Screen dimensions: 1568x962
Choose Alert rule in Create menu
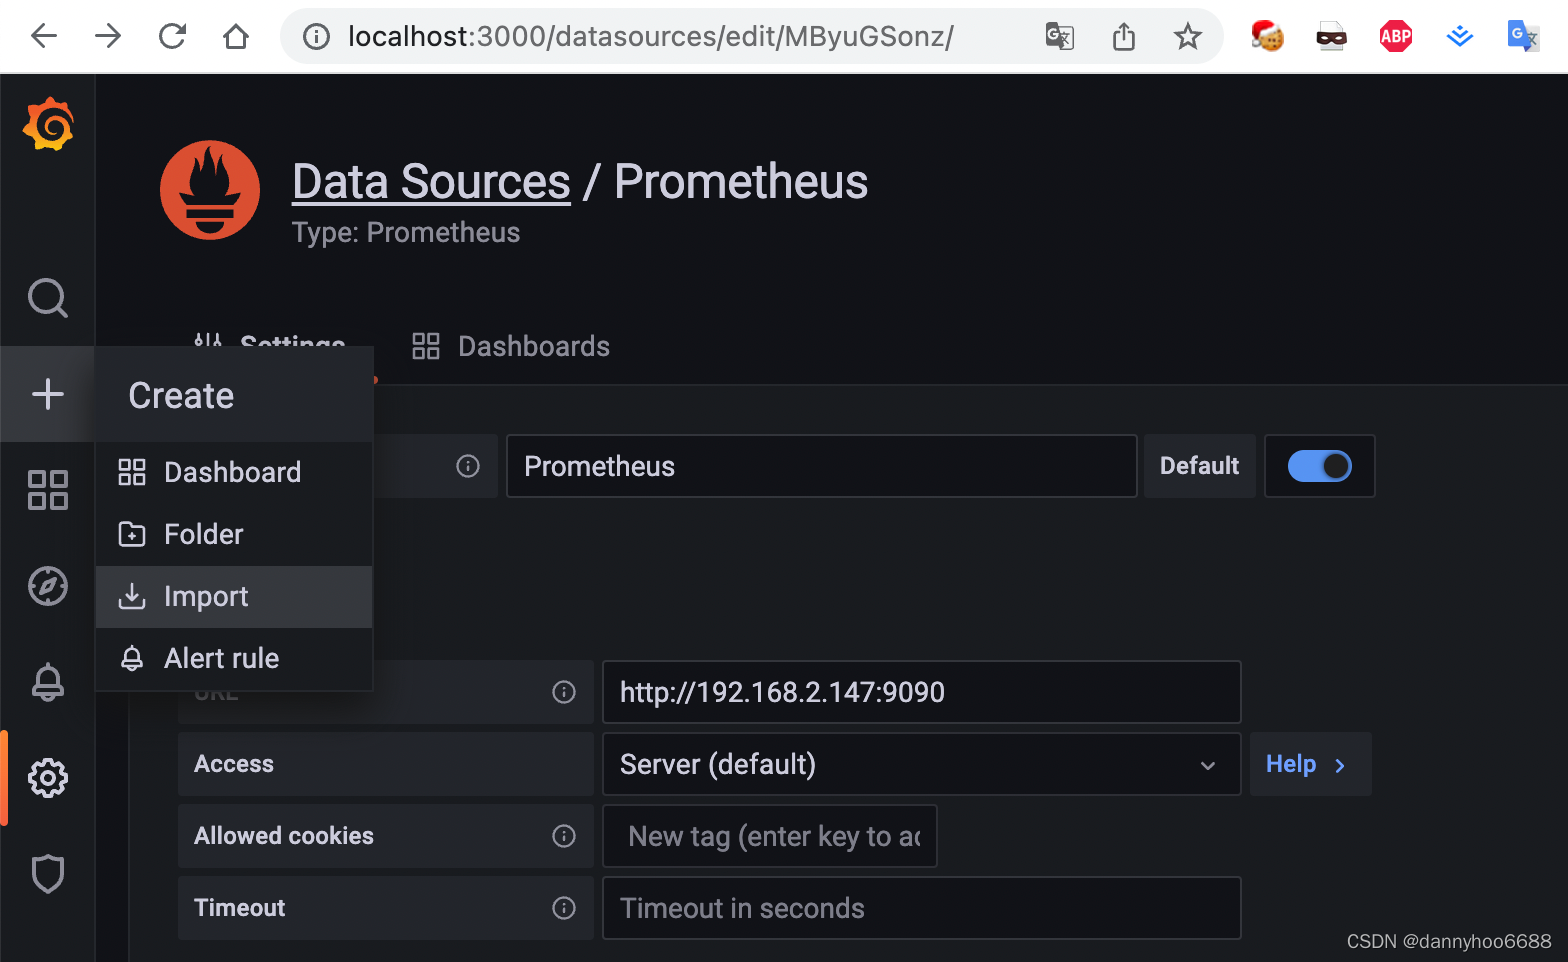point(221,659)
